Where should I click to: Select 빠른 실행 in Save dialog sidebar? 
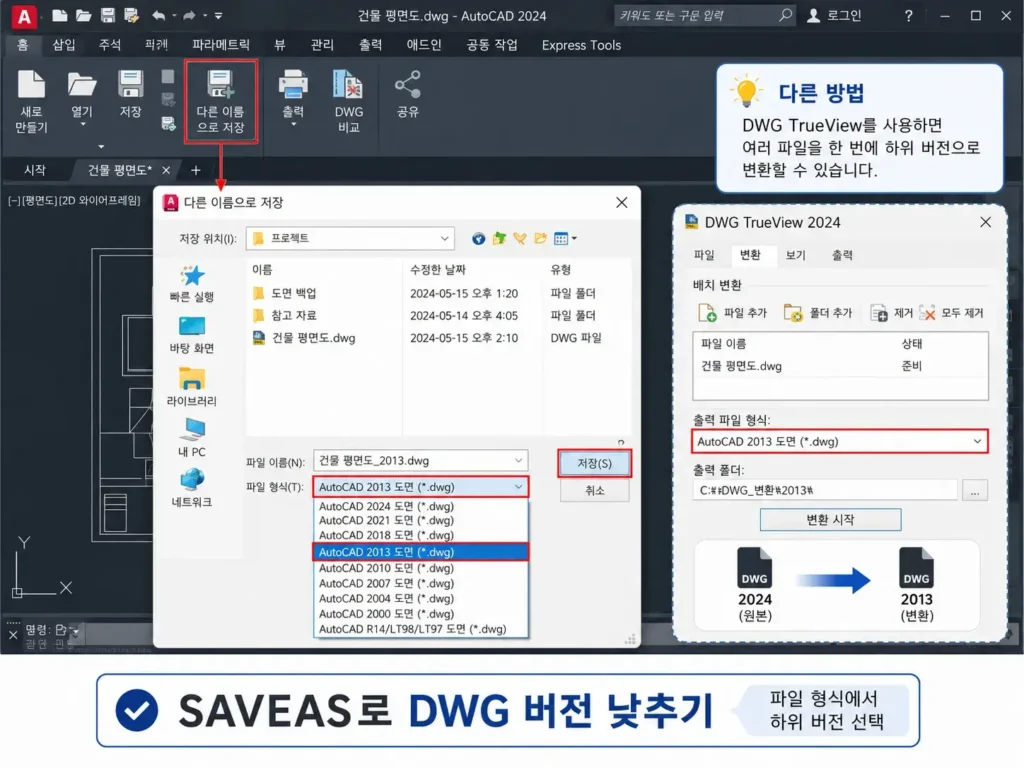coord(191,283)
